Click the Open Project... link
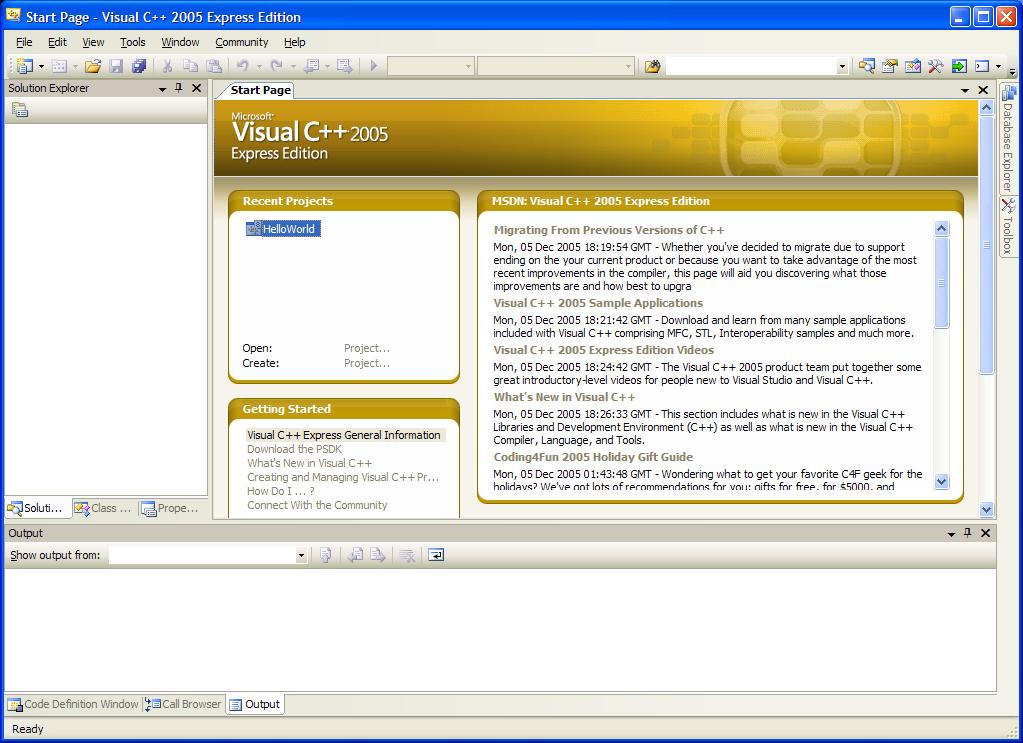 (x=367, y=348)
